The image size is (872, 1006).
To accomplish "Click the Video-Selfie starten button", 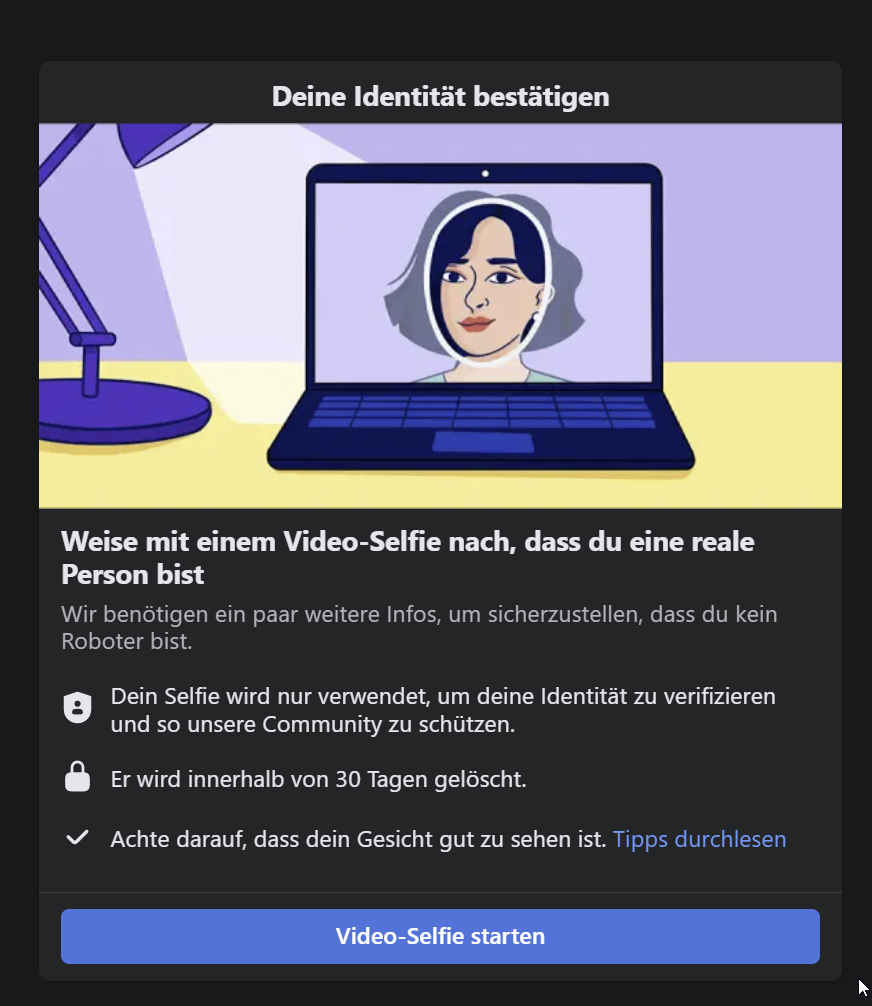I will [440, 936].
